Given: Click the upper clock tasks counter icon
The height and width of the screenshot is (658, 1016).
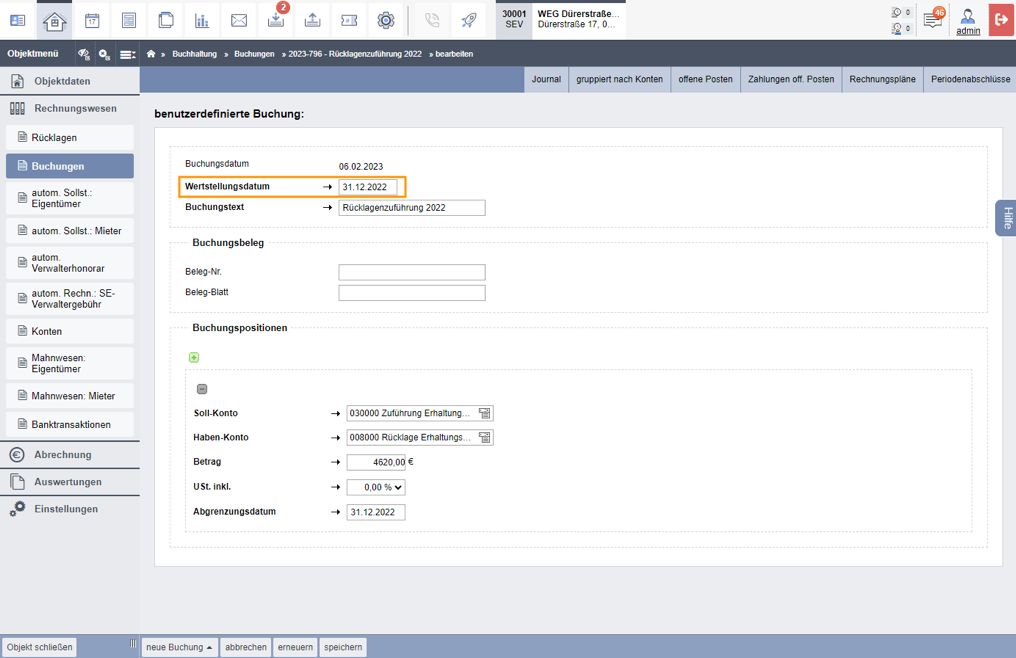Looking at the screenshot, I should coord(897,12).
